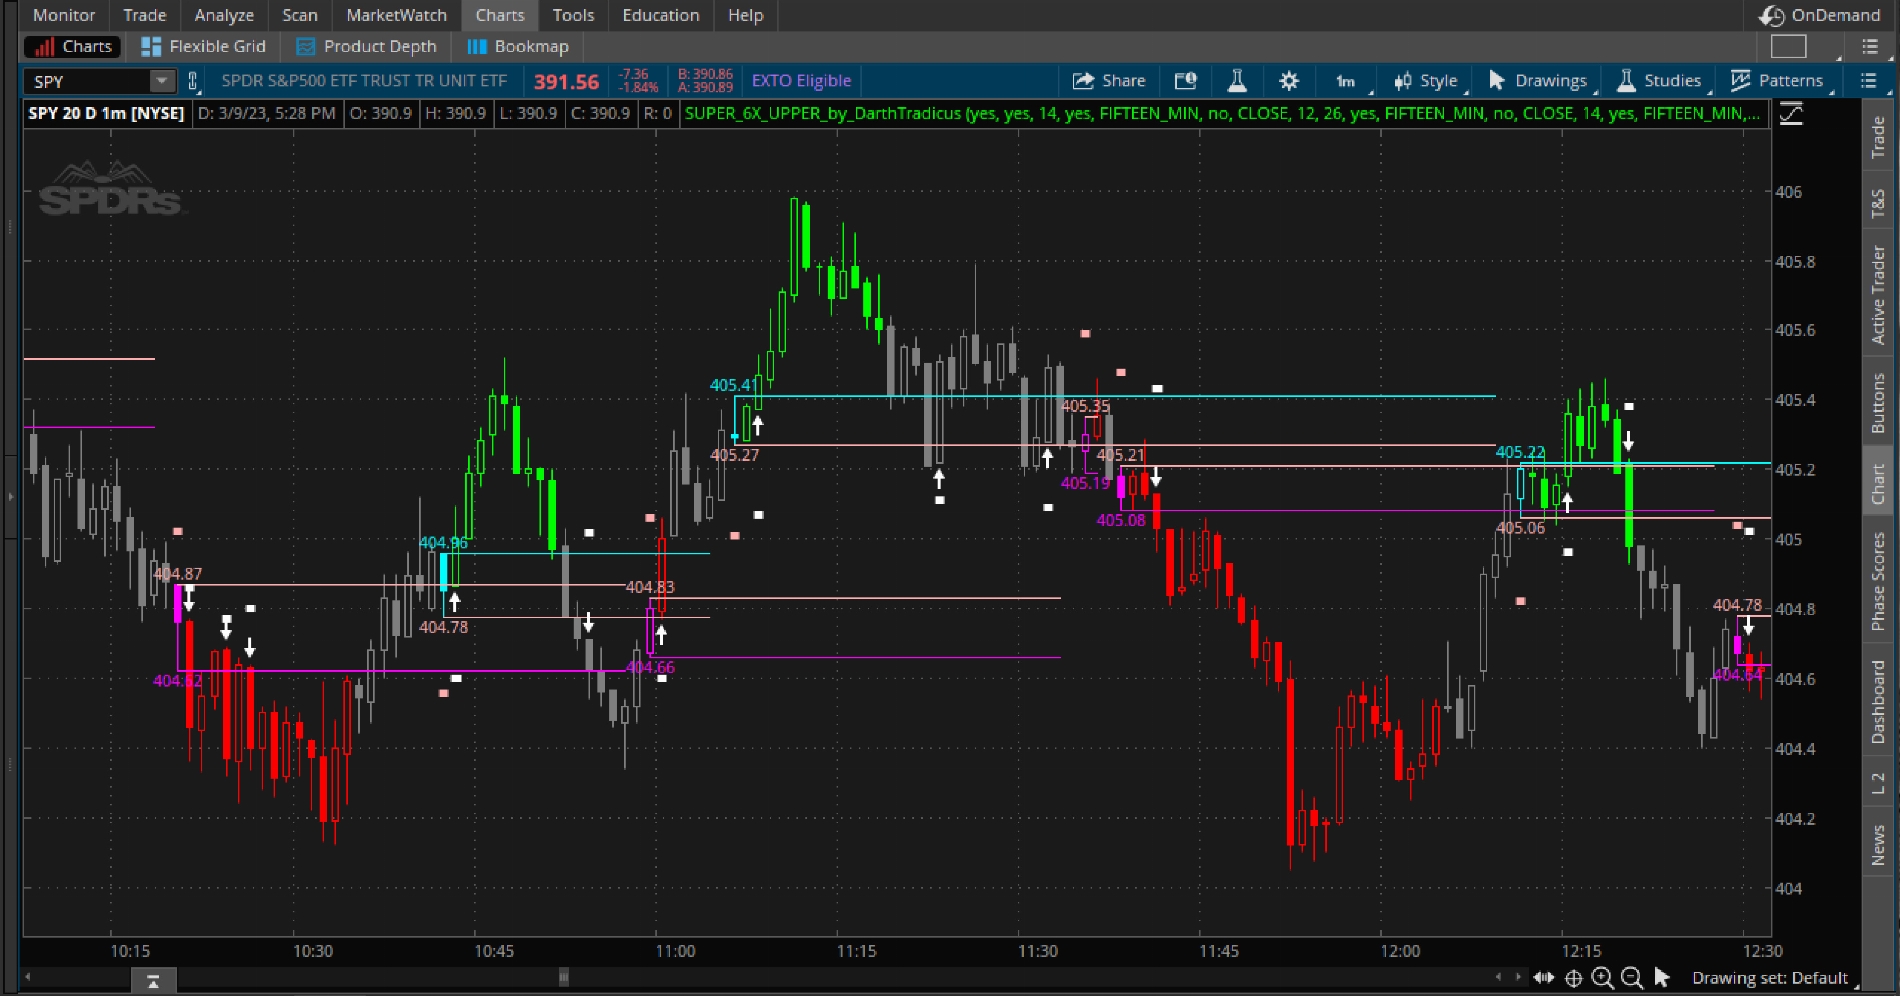
Task: Switch to the Analyze tab
Action: pyautogui.click(x=224, y=15)
